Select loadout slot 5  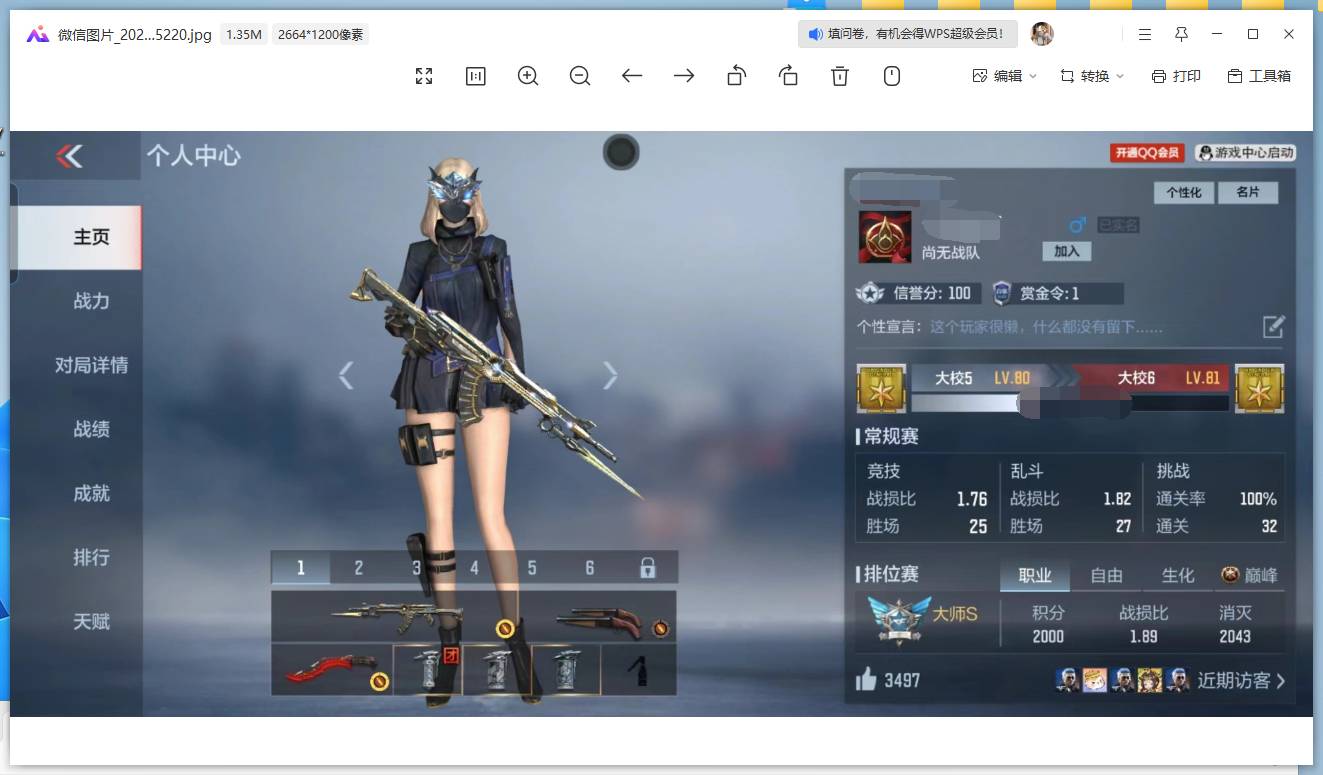tap(532, 568)
